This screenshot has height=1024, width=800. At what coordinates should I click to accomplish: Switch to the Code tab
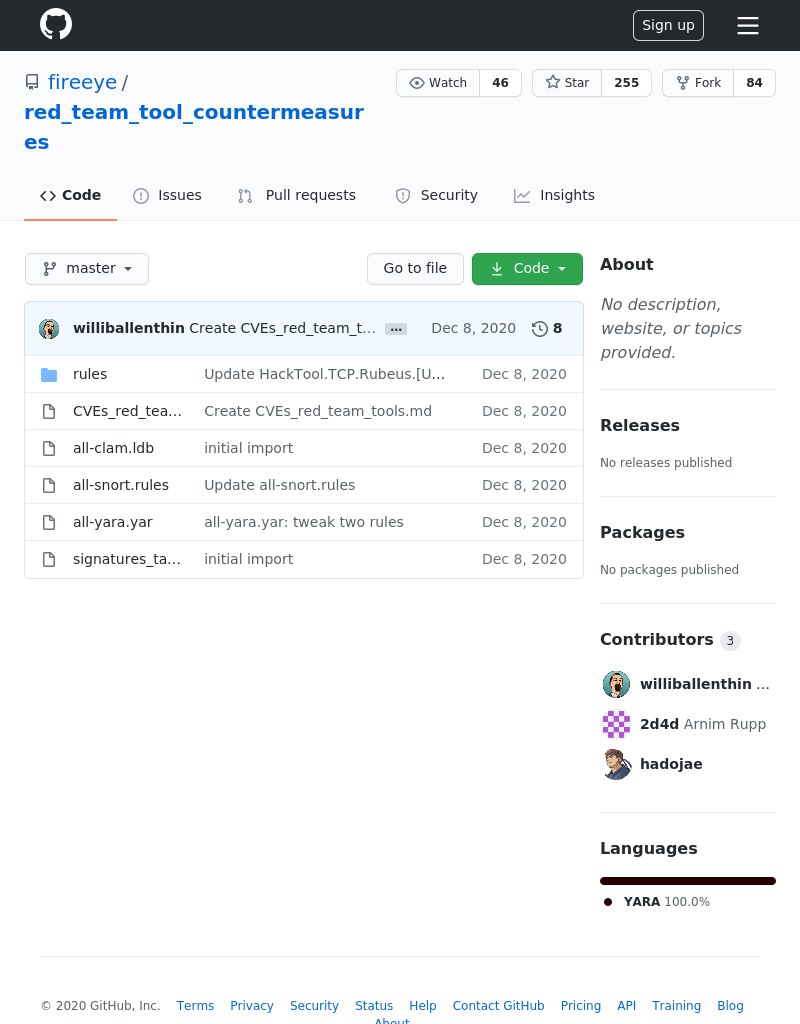point(71,195)
